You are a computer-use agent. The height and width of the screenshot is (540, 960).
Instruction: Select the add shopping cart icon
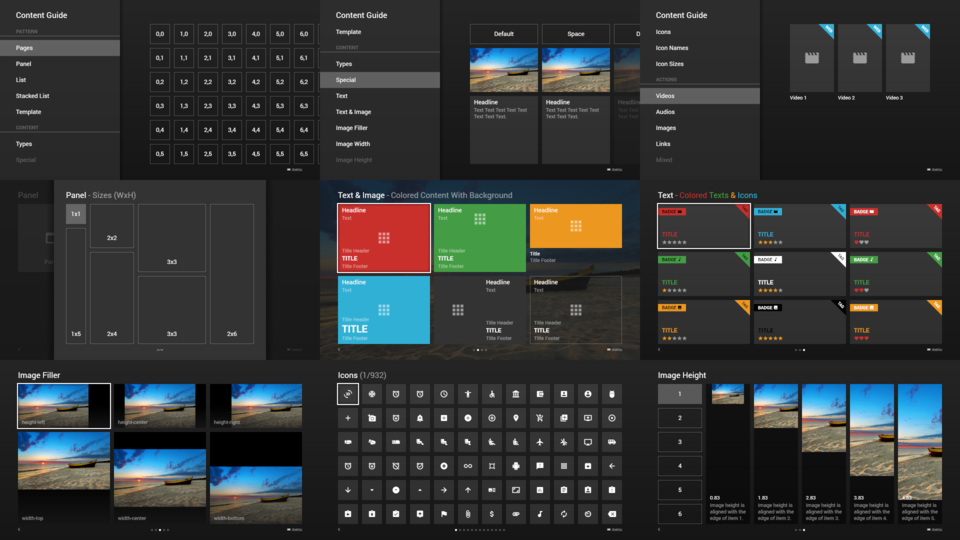point(540,418)
